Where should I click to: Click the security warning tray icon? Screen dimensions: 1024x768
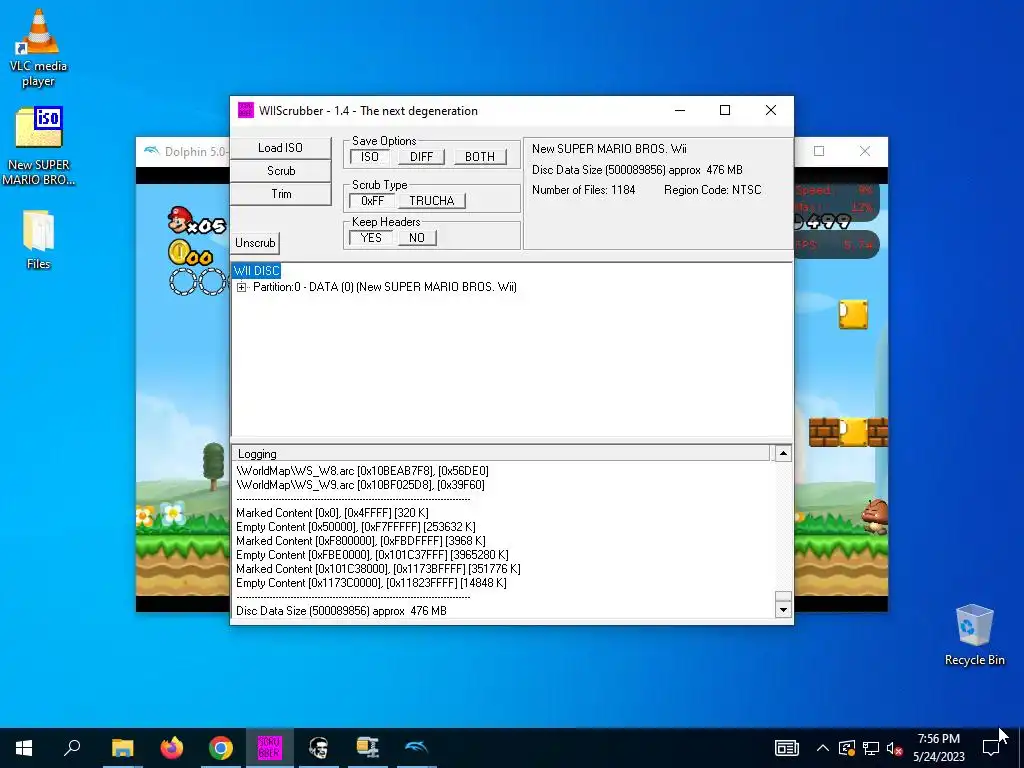pyautogui.click(x=846, y=748)
